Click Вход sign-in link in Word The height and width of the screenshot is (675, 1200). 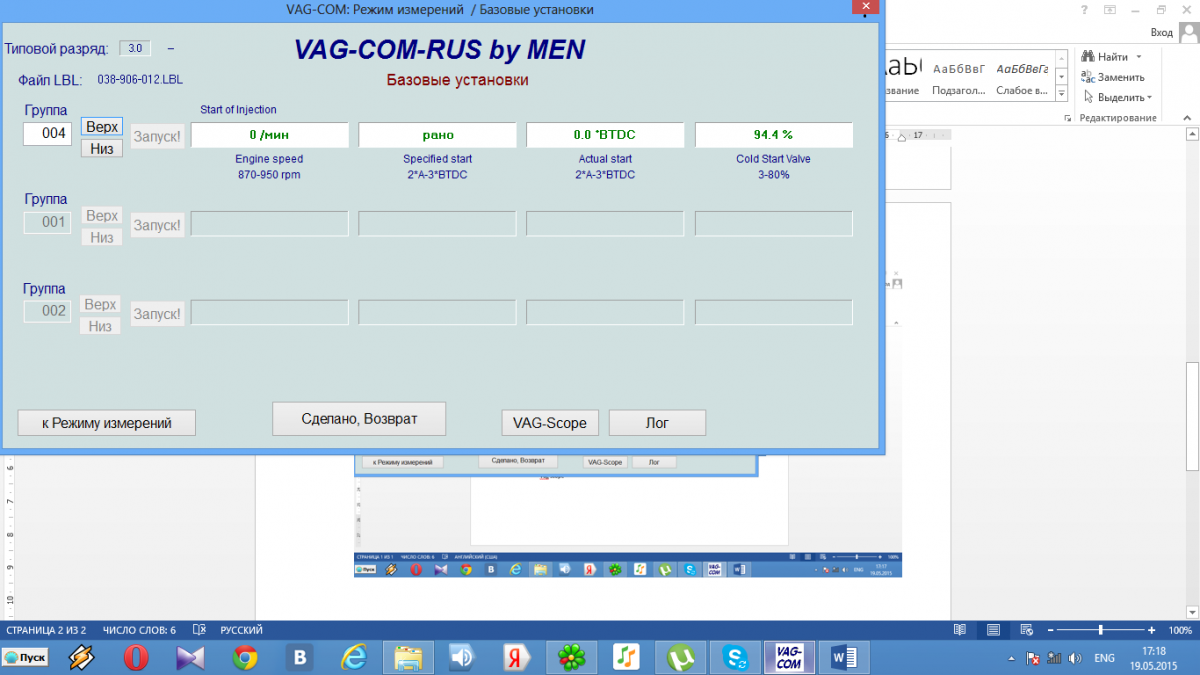pyautogui.click(x=1161, y=32)
